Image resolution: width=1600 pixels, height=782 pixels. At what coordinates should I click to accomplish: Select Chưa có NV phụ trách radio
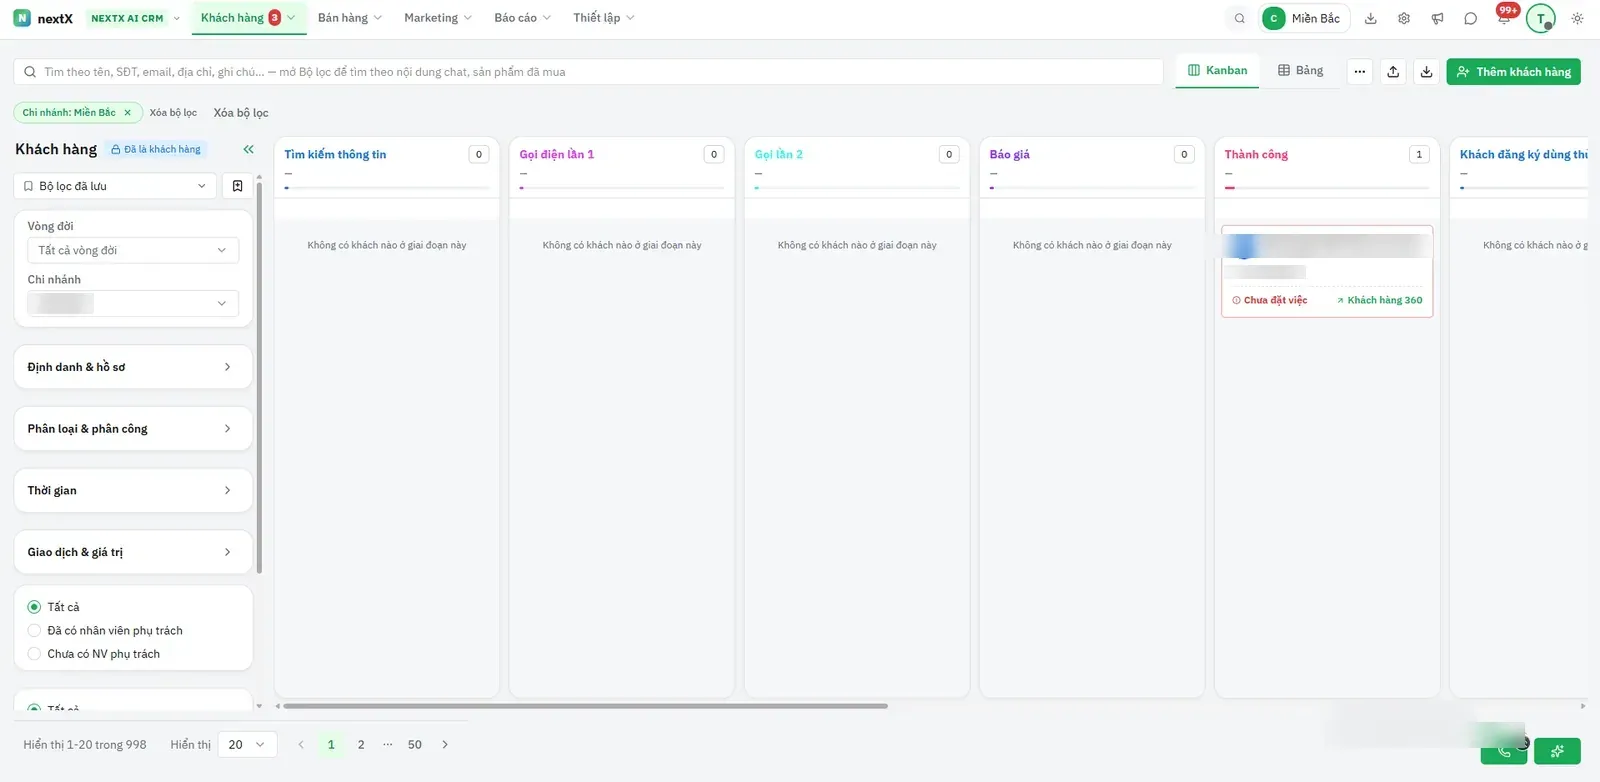34,654
